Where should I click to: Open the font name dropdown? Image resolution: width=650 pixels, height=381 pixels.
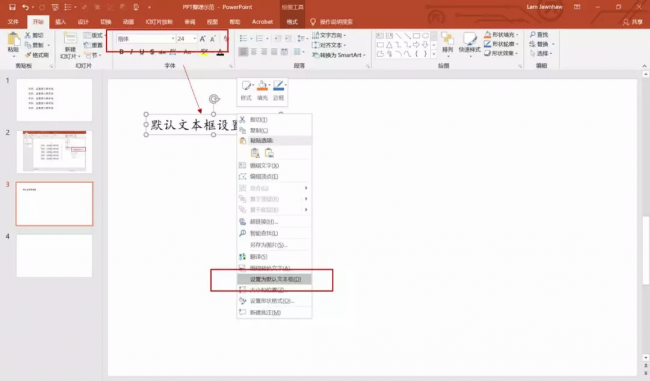click(x=173, y=39)
